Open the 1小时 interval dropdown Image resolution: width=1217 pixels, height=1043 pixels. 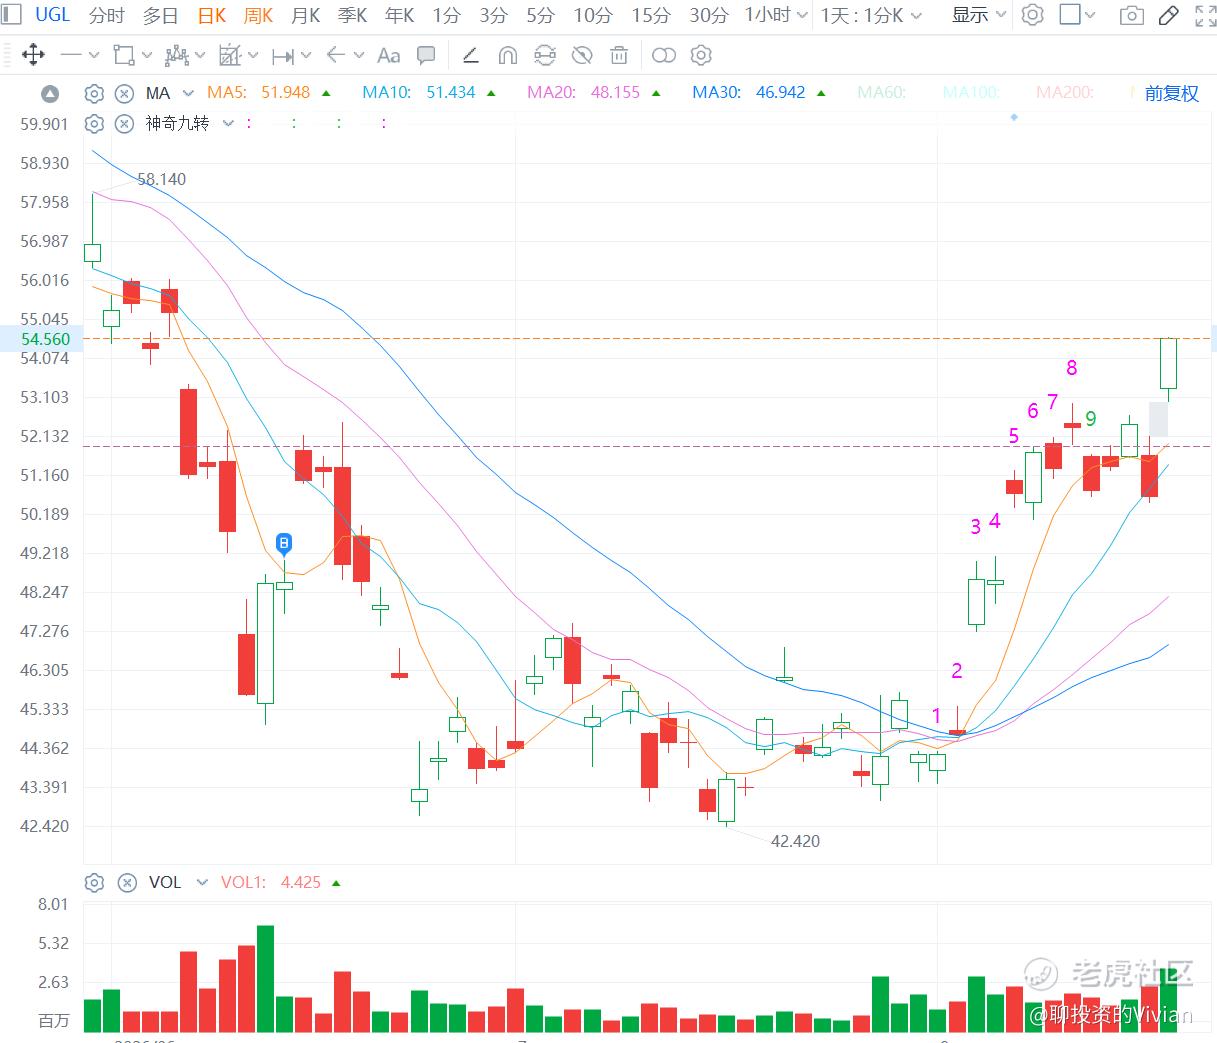click(776, 15)
